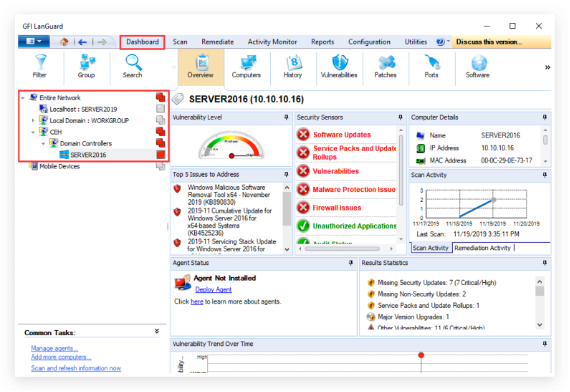Click Scan and refresh information now link
570x392 pixels.
76,368
